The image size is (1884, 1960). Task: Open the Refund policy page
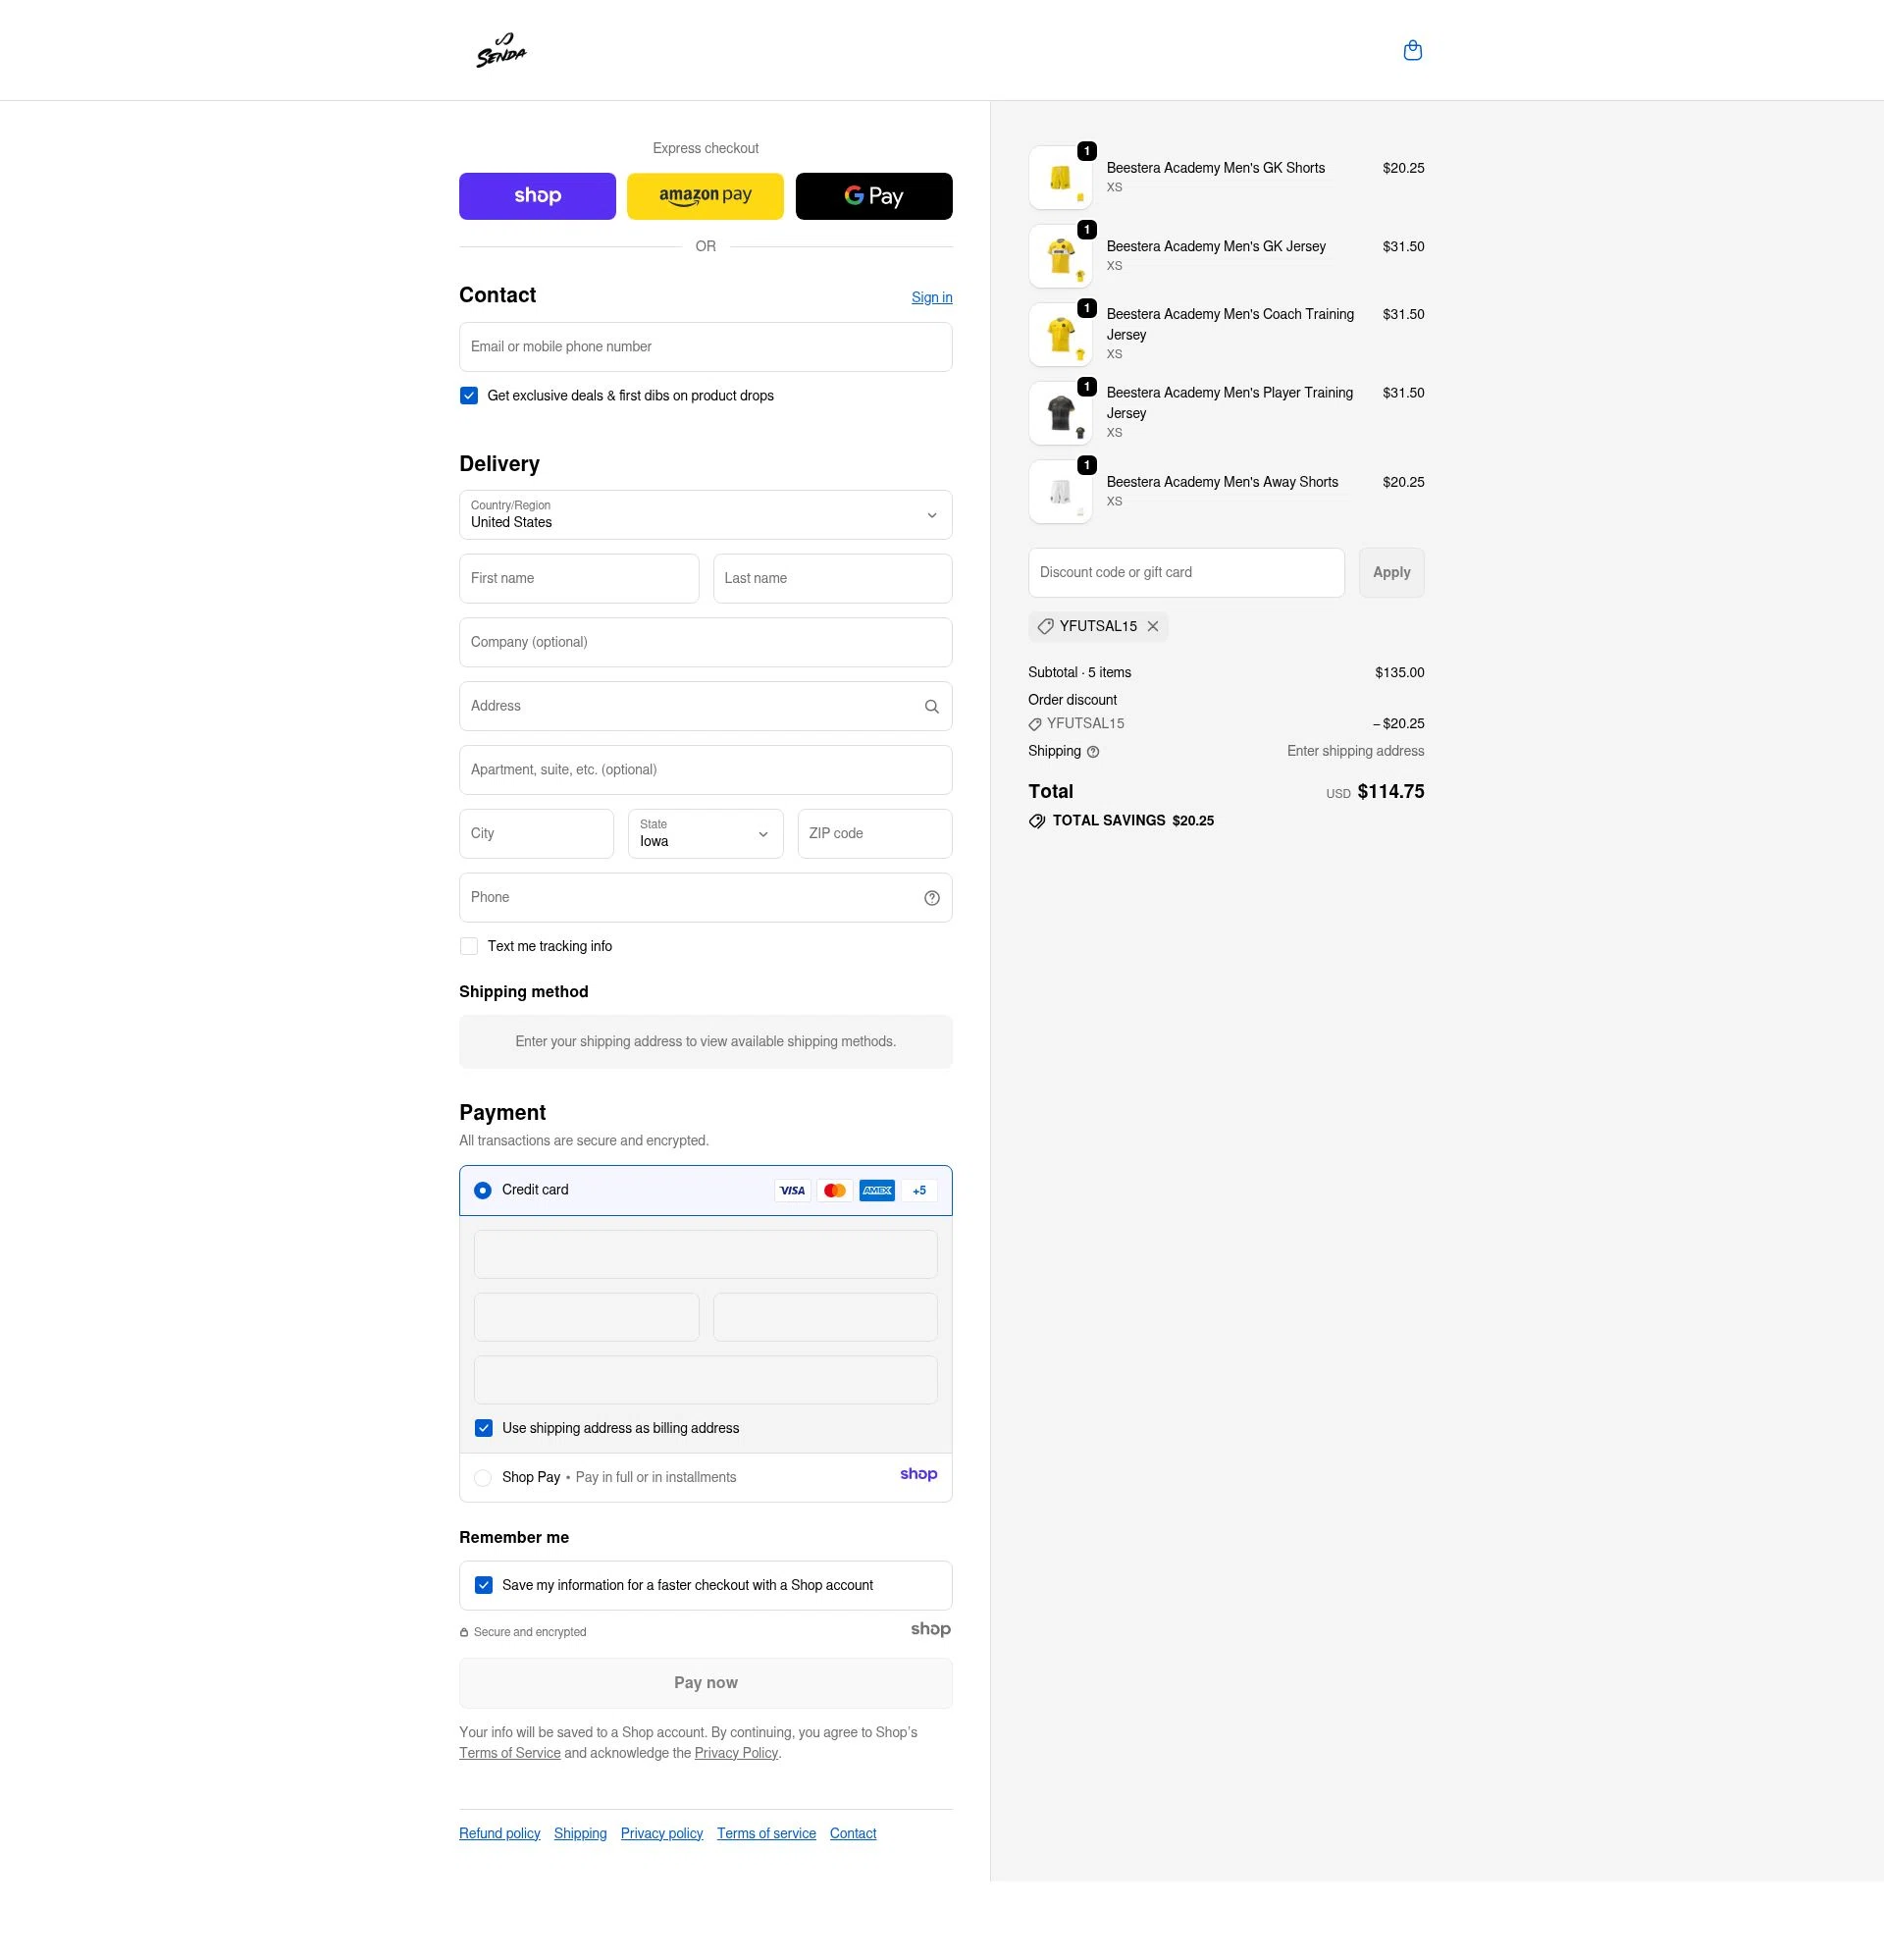click(x=499, y=1833)
